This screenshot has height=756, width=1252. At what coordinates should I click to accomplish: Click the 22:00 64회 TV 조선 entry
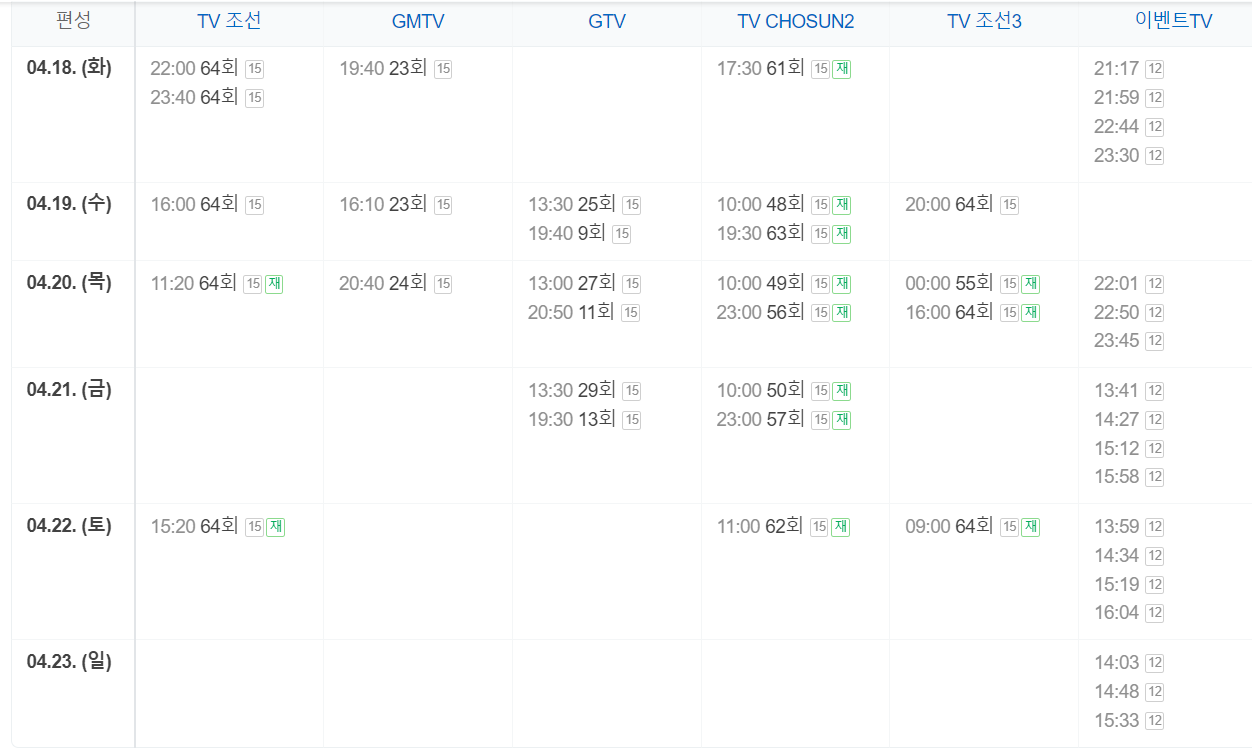[194, 69]
